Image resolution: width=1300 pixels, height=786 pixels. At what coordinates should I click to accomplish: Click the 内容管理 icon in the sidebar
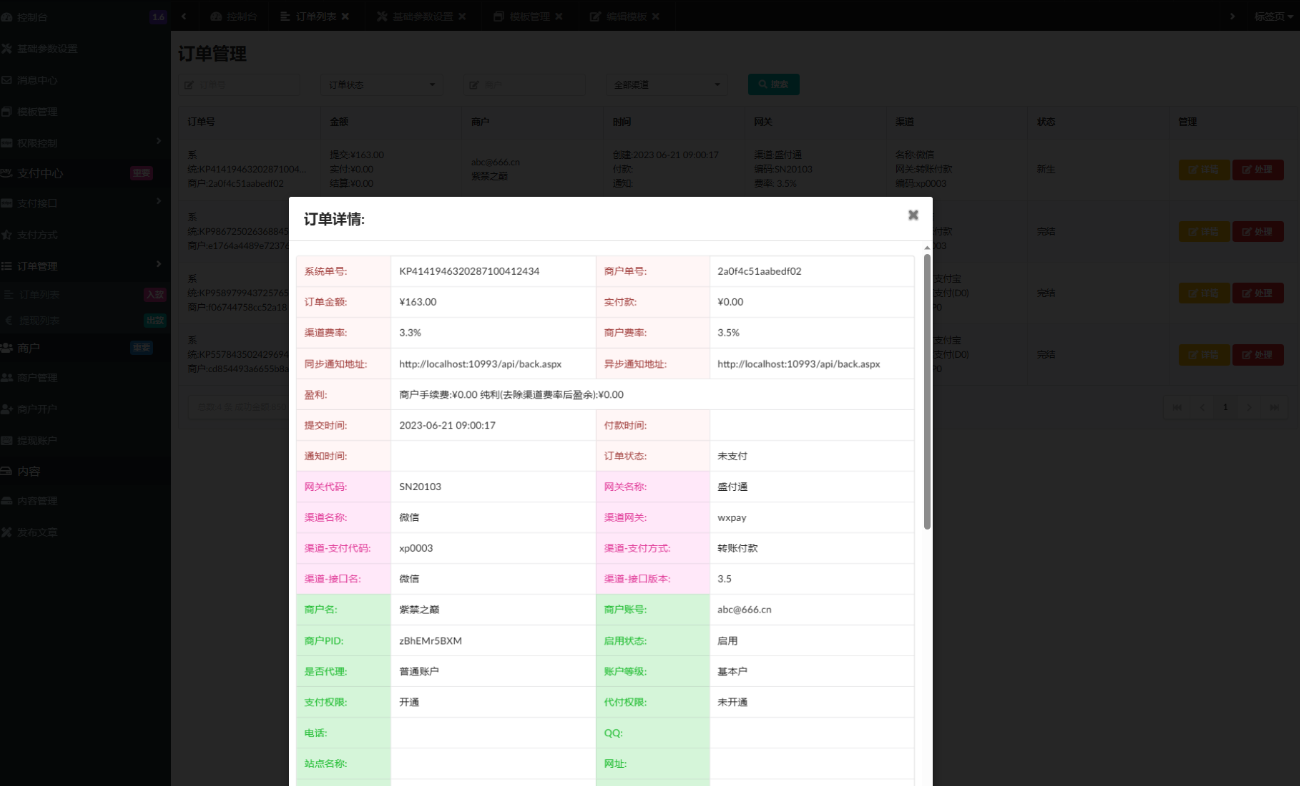point(7,501)
